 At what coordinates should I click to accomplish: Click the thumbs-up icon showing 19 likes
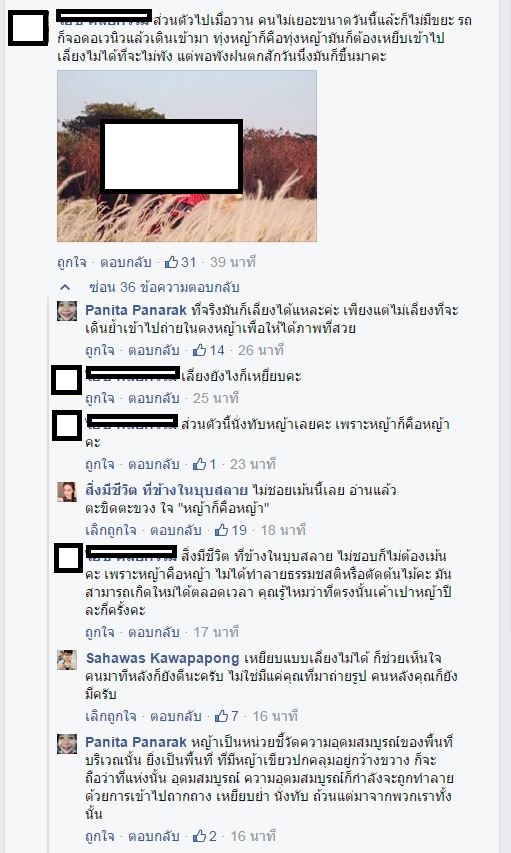coord(221,530)
